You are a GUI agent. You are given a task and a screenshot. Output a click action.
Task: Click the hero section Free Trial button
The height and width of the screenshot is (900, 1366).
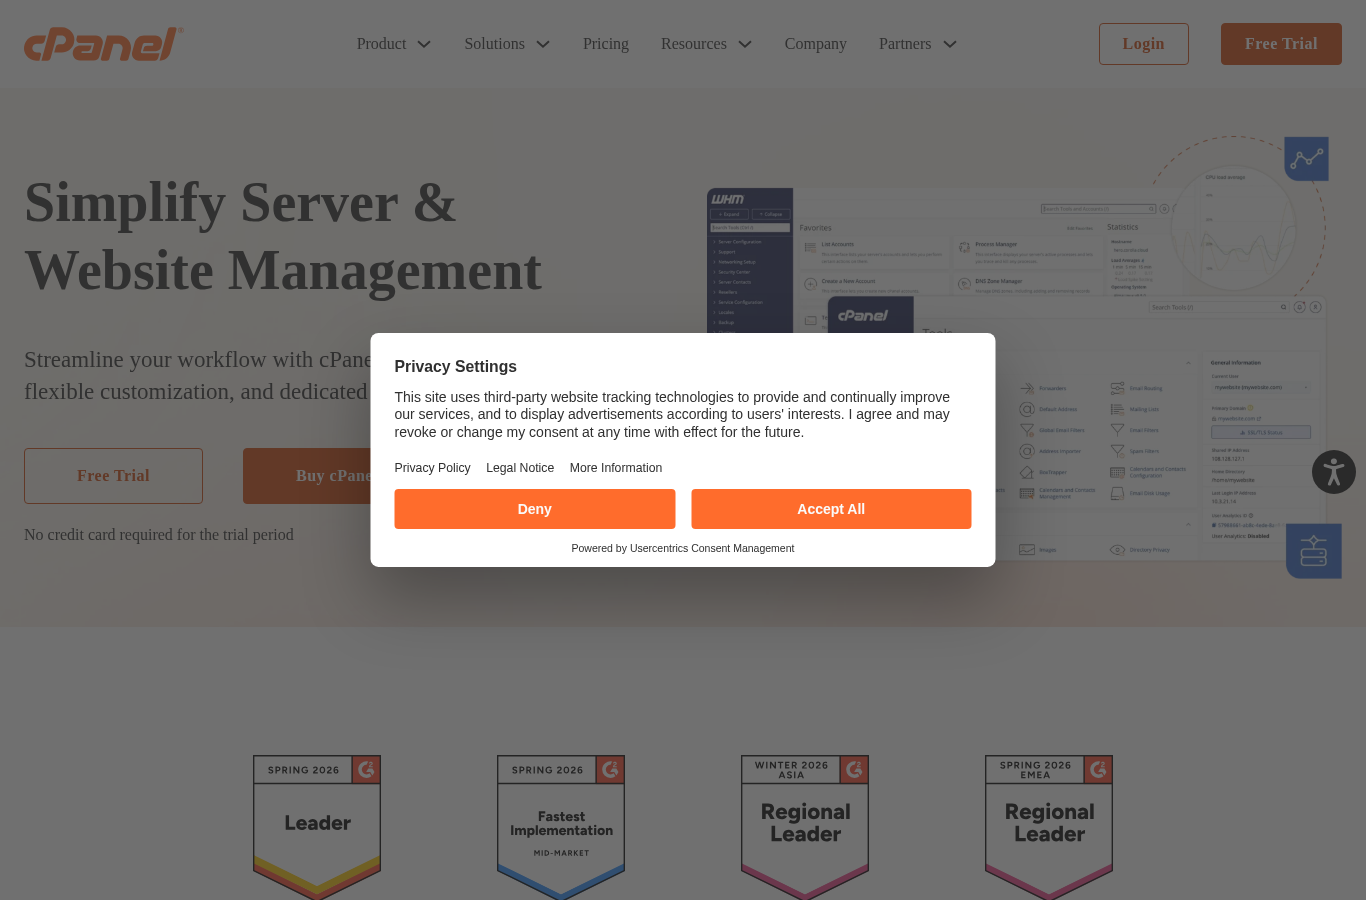coord(113,476)
